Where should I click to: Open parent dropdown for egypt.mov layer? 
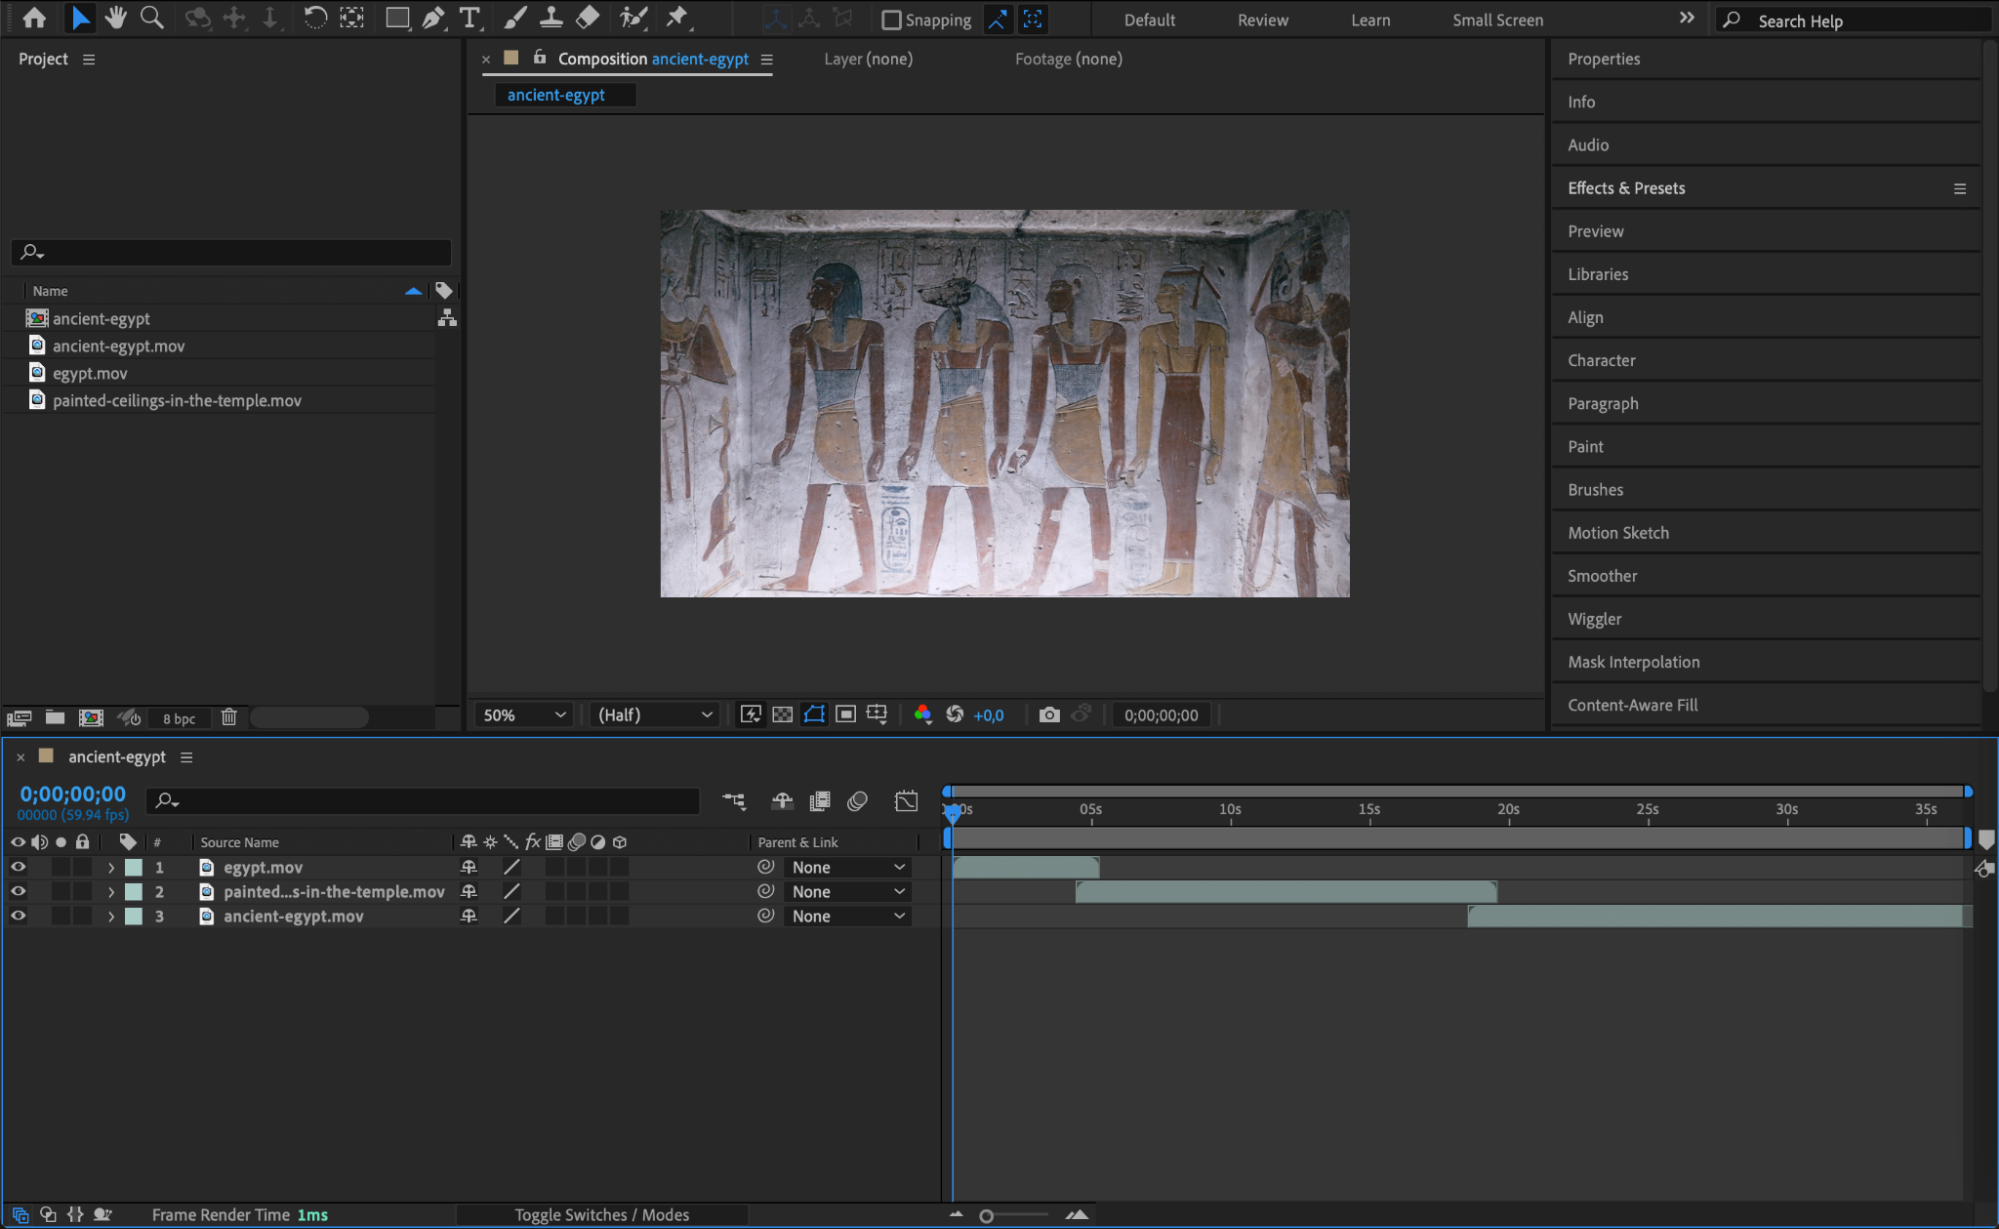pyautogui.click(x=847, y=867)
